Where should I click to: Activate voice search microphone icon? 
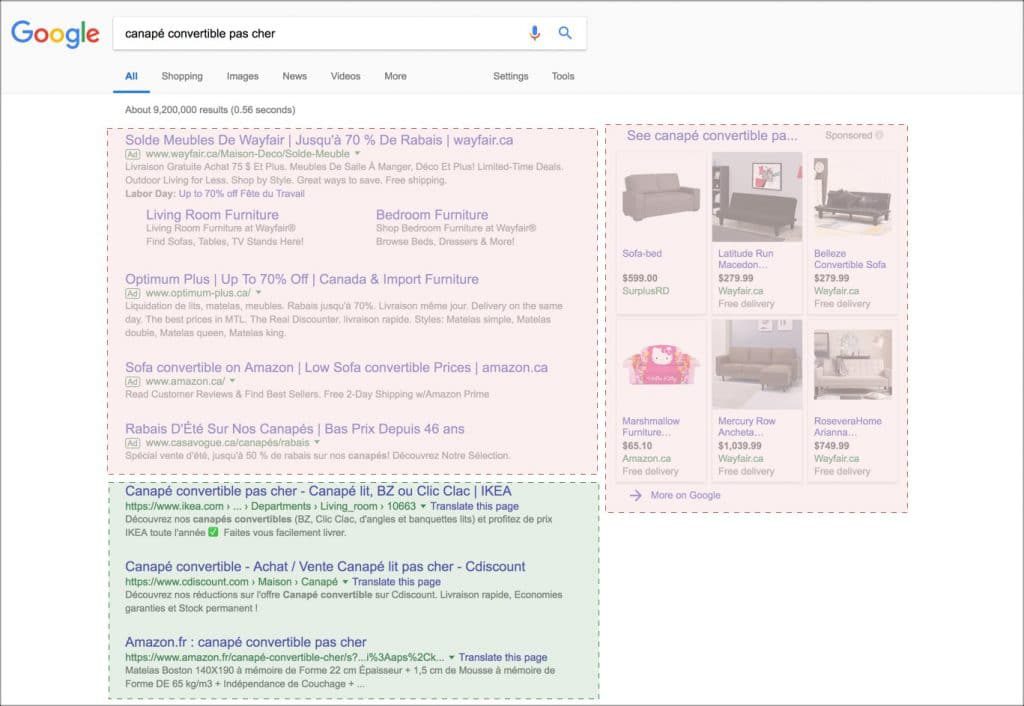(535, 33)
